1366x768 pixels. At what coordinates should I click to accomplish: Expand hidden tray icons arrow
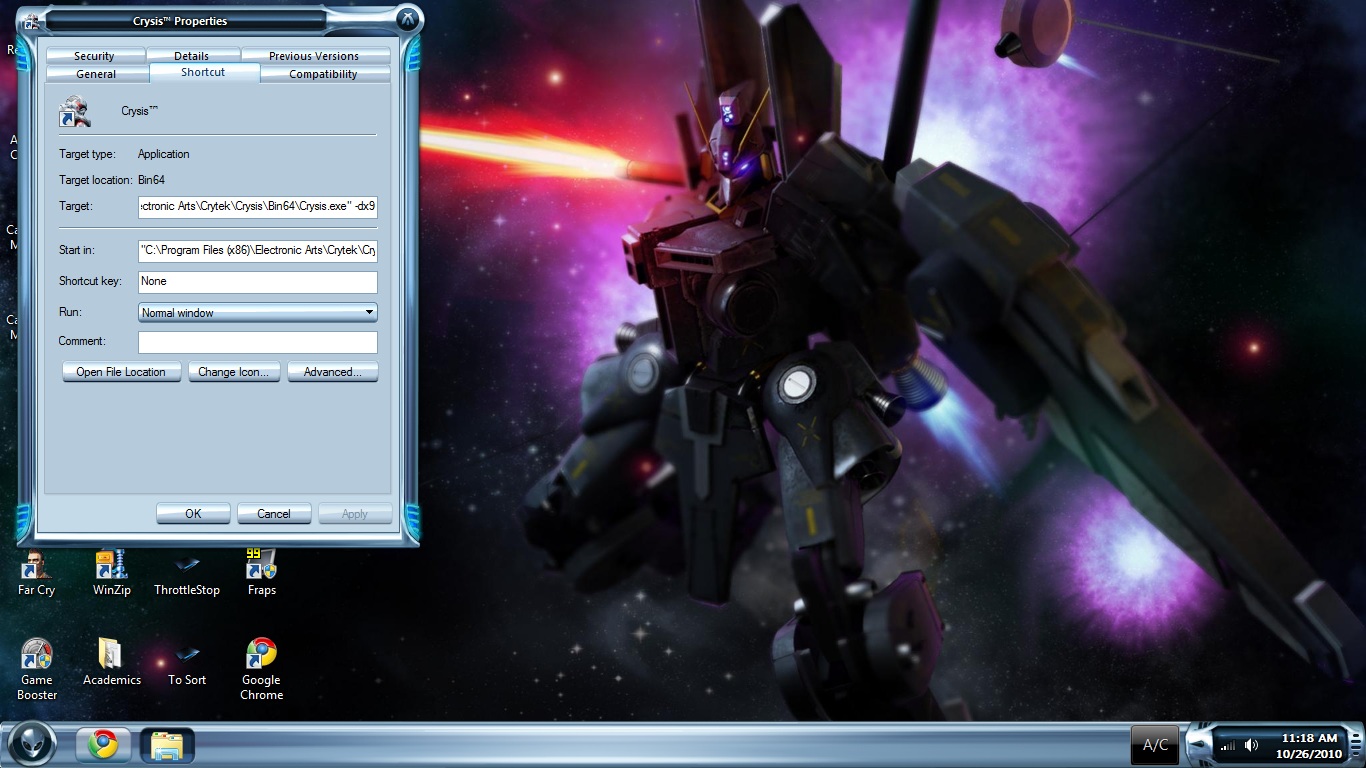pyautogui.click(x=1196, y=745)
